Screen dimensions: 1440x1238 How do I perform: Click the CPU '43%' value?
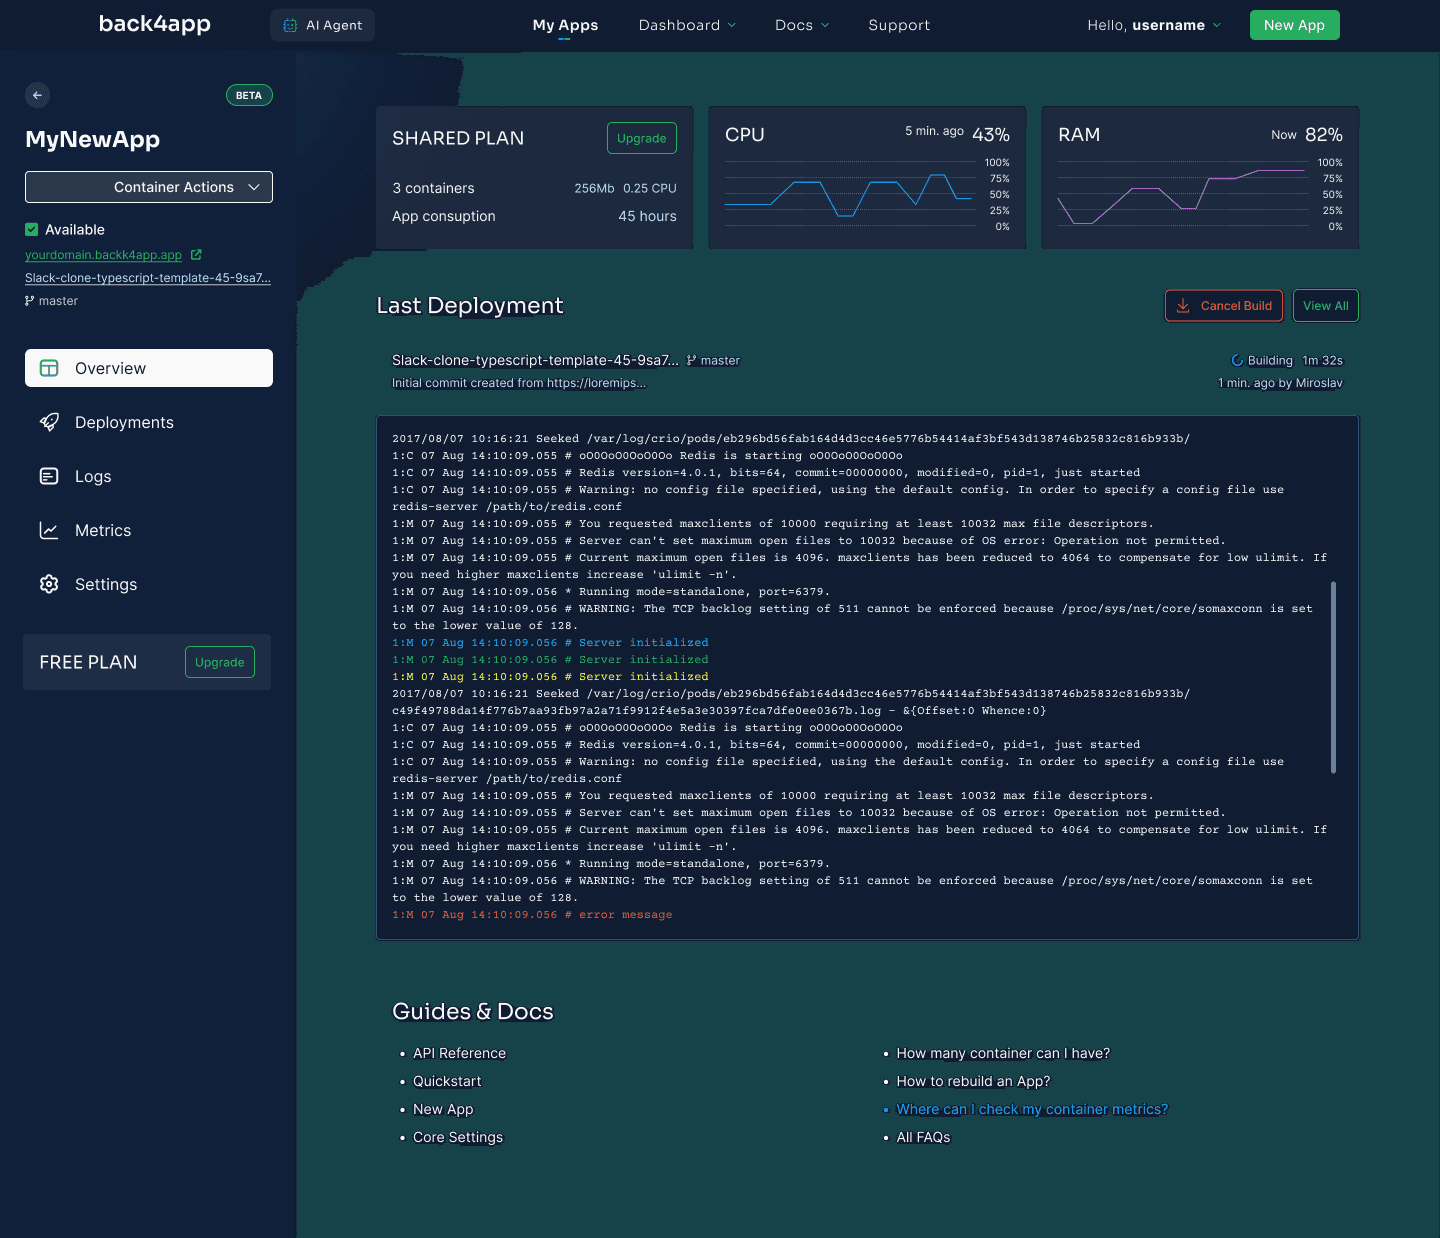point(990,135)
